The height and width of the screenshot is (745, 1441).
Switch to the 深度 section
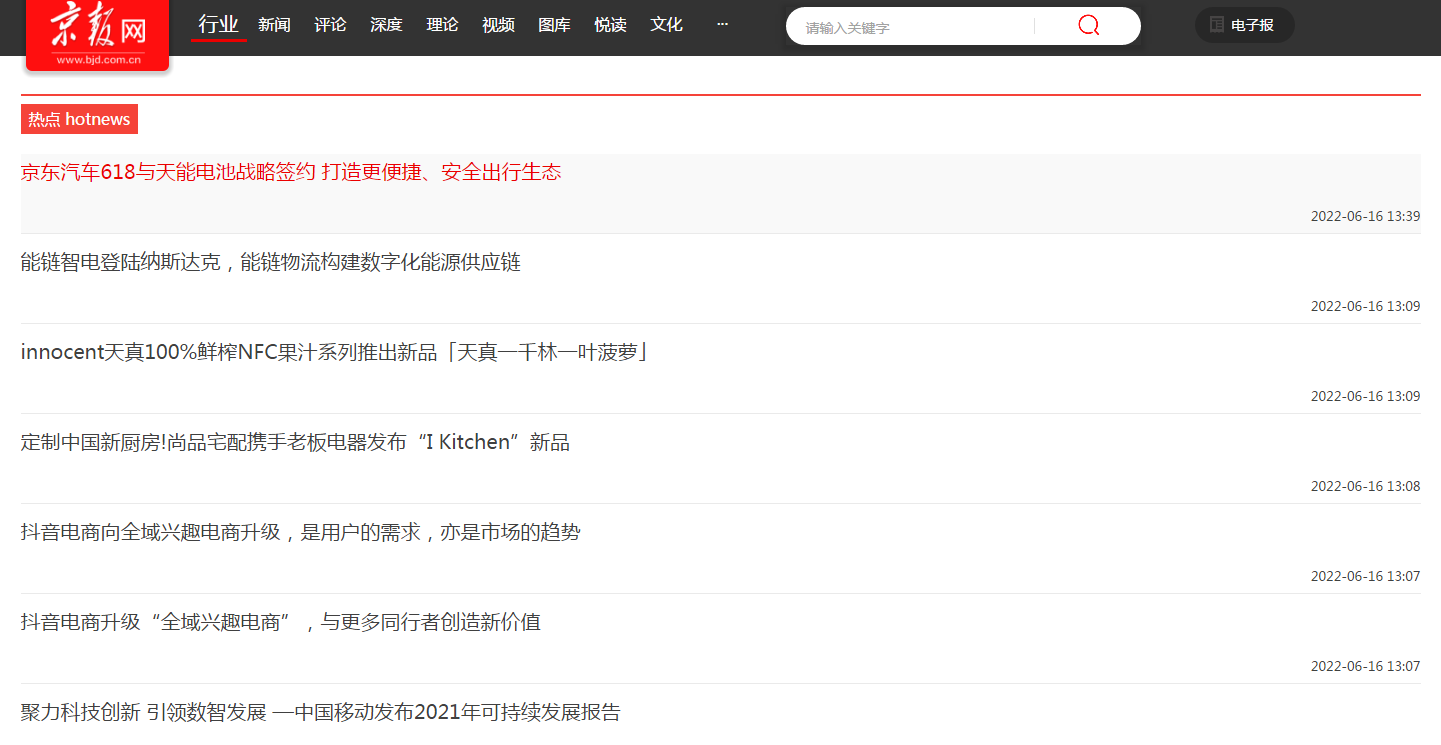pos(386,25)
